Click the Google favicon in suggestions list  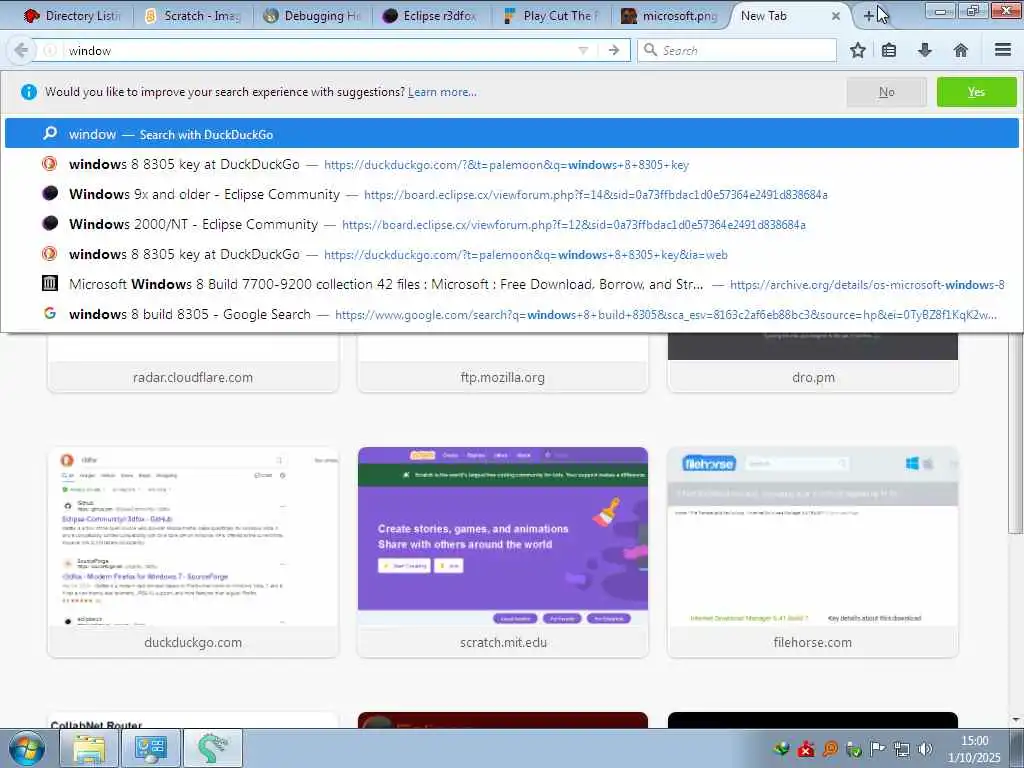pos(50,313)
